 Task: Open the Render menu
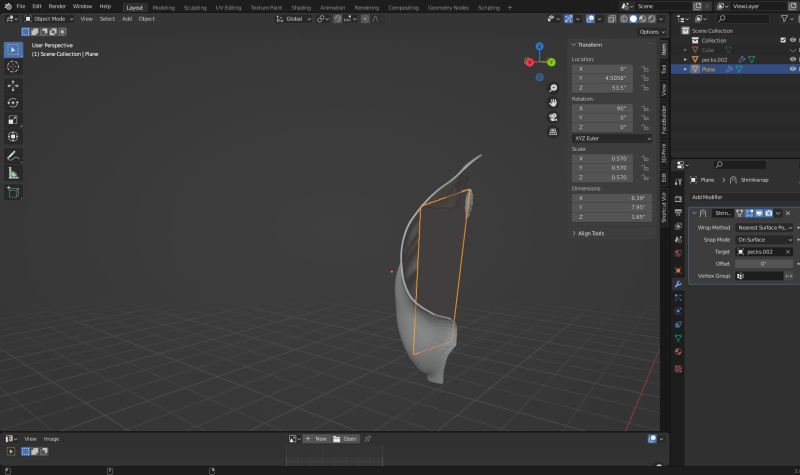[57, 6]
